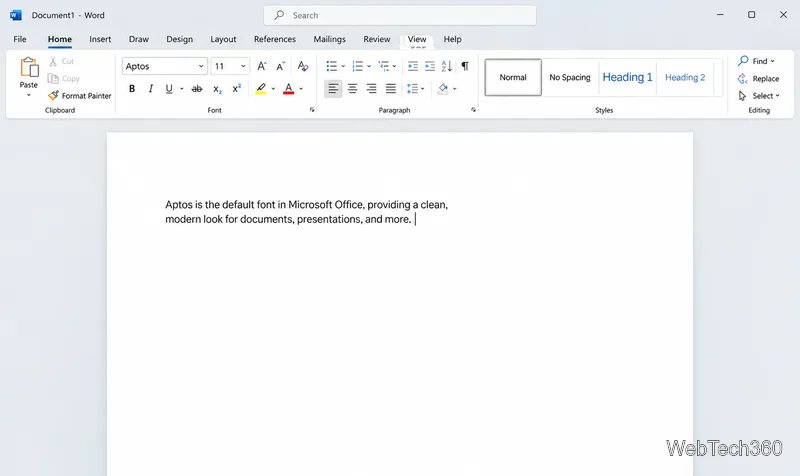Toggle Superscript formatting
The width and height of the screenshot is (800, 476).
click(x=237, y=89)
